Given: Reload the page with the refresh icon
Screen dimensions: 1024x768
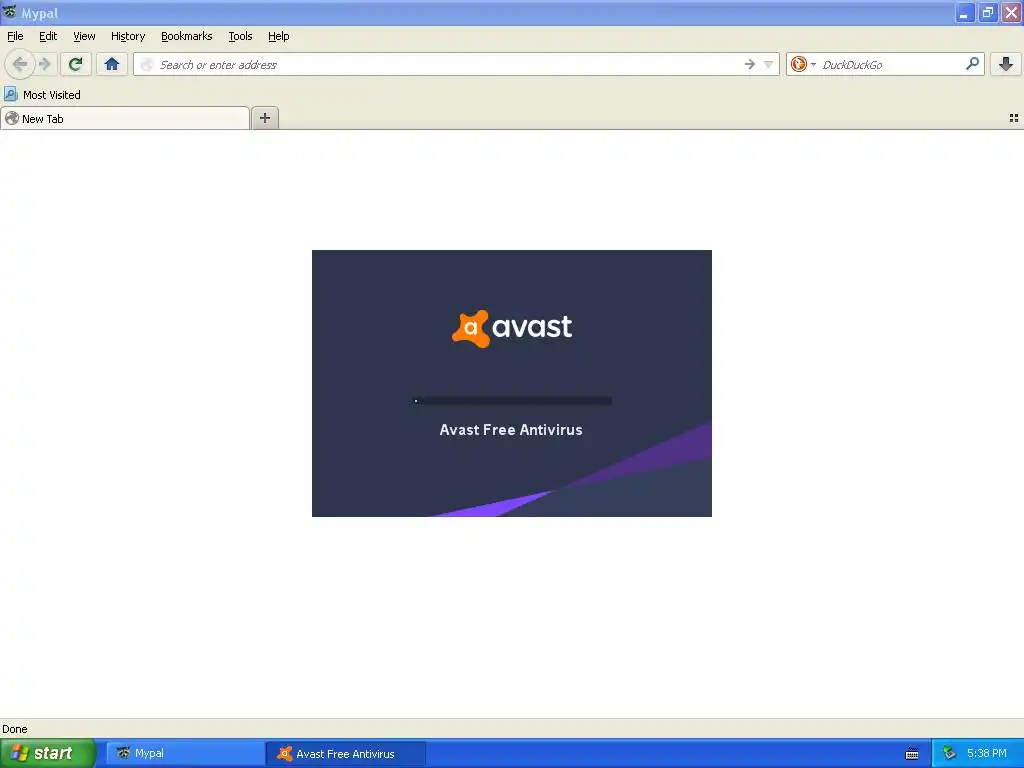Looking at the screenshot, I should click(x=76, y=64).
